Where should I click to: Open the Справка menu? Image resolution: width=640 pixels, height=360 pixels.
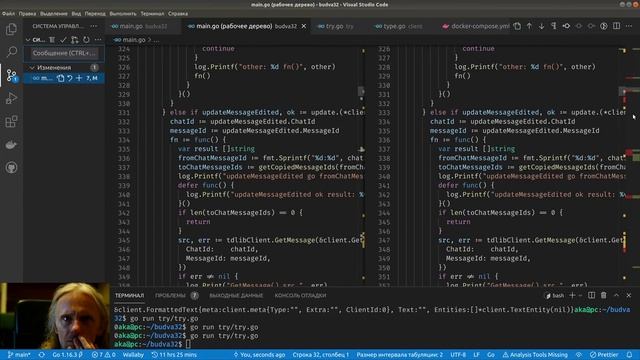click(x=178, y=13)
